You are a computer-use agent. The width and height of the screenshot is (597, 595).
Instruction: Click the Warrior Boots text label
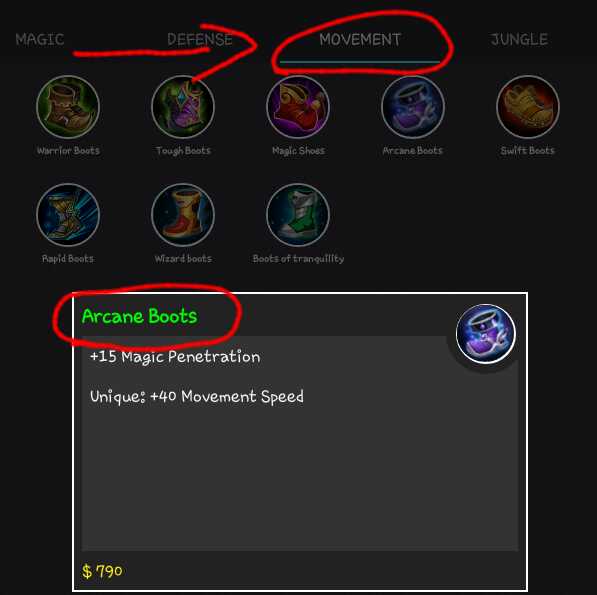(x=68, y=150)
